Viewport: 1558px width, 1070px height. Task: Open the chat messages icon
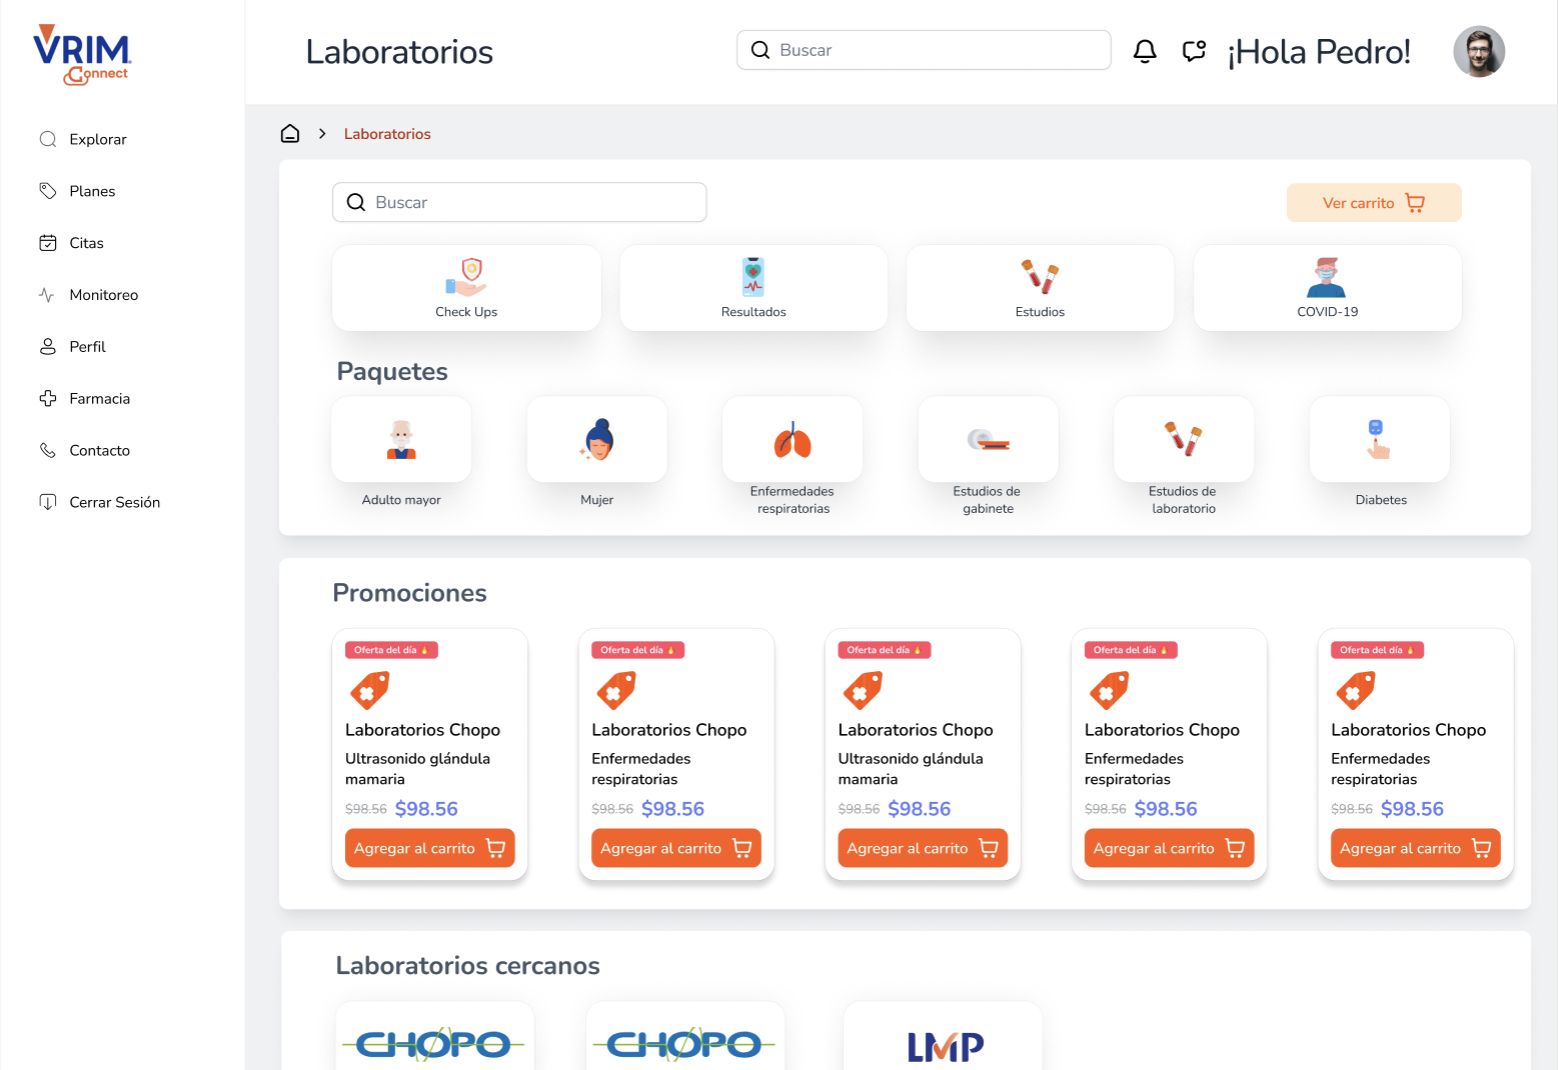pos(1194,51)
